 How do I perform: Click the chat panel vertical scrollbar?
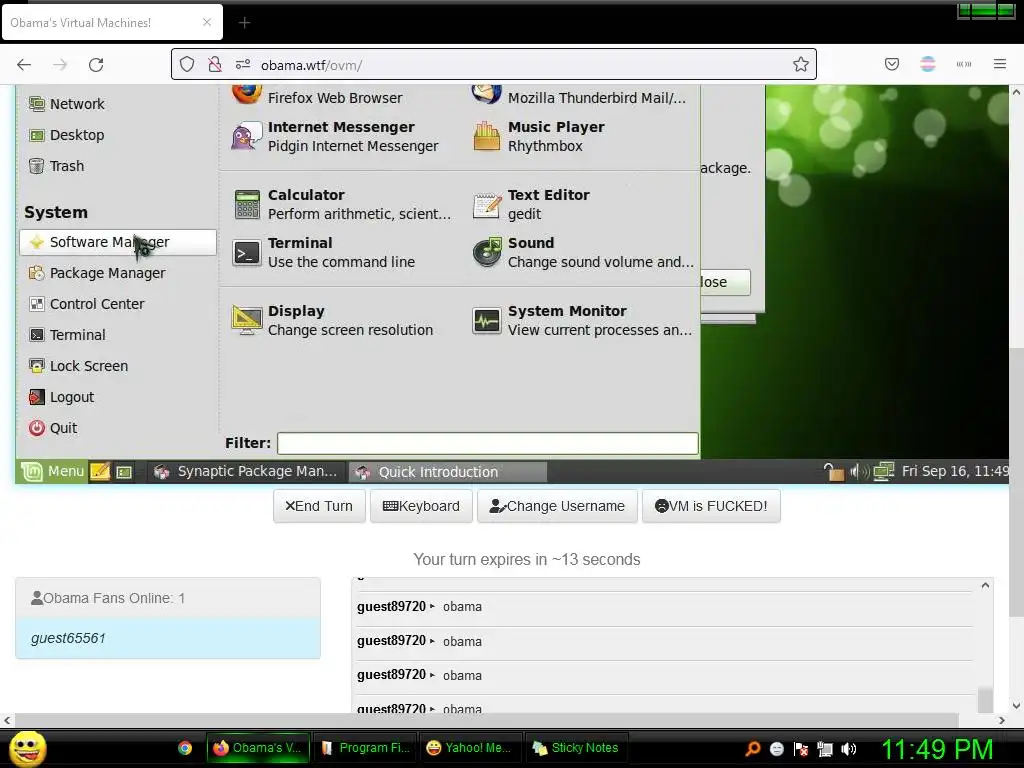[985, 699]
